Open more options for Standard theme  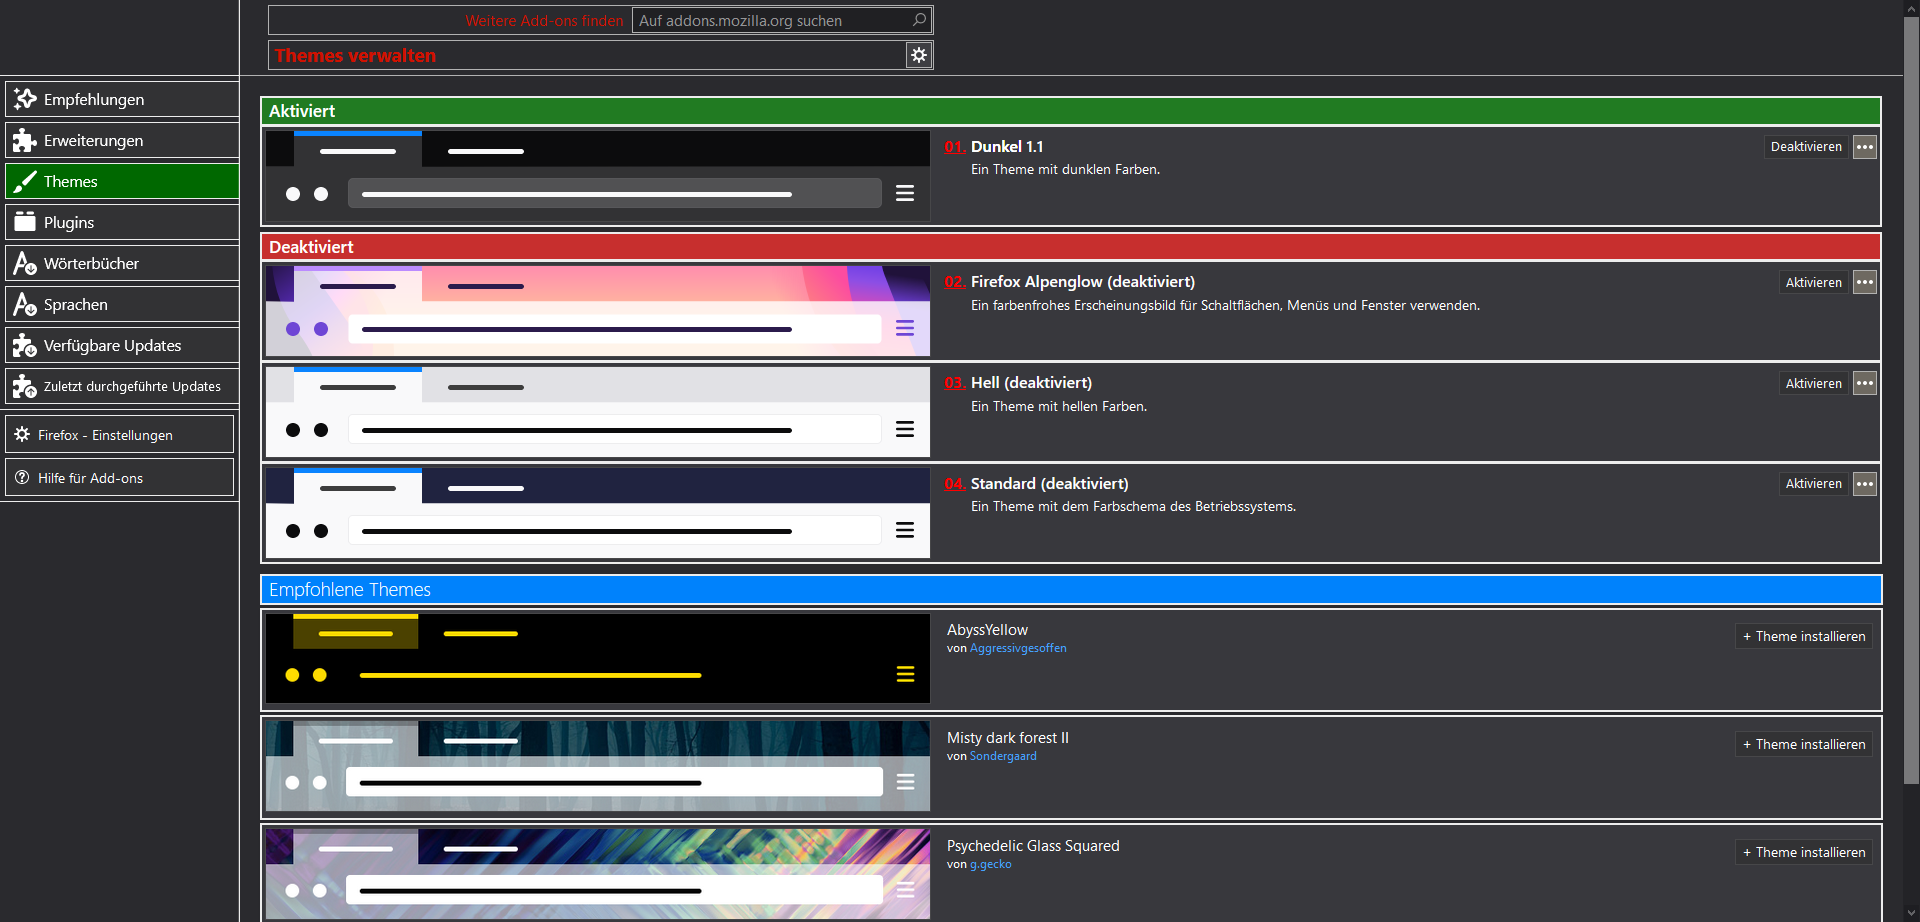[x=1865, y=484]
